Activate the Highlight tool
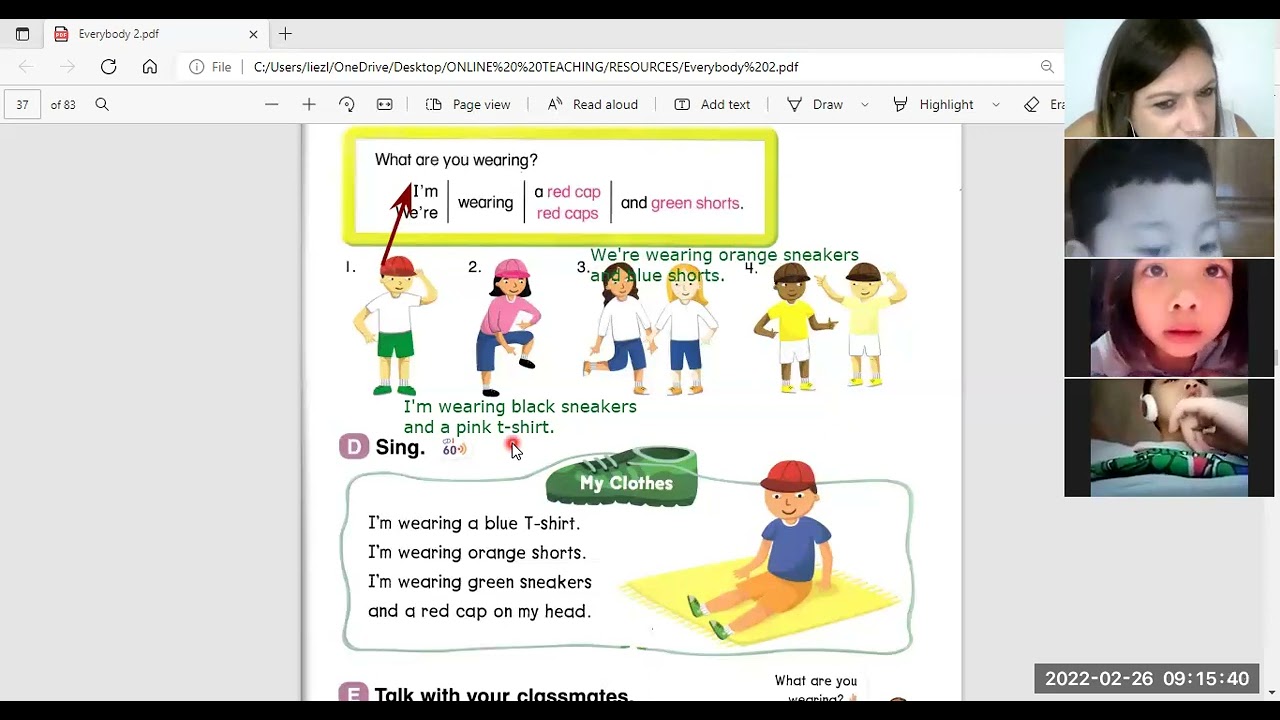The height and width of the screenshot is (720, 1280). click(933, 104)
